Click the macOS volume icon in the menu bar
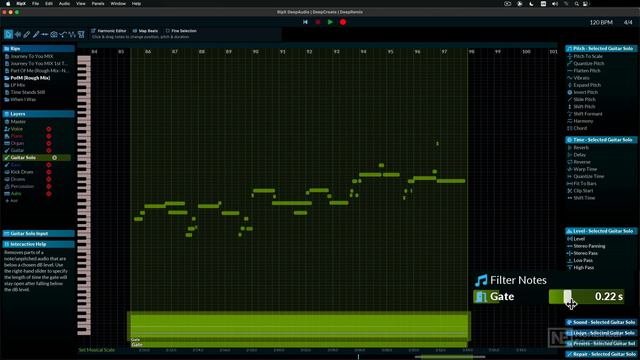Image resolution: width=640 pixels, height=360 pixels. coord(555,4)
